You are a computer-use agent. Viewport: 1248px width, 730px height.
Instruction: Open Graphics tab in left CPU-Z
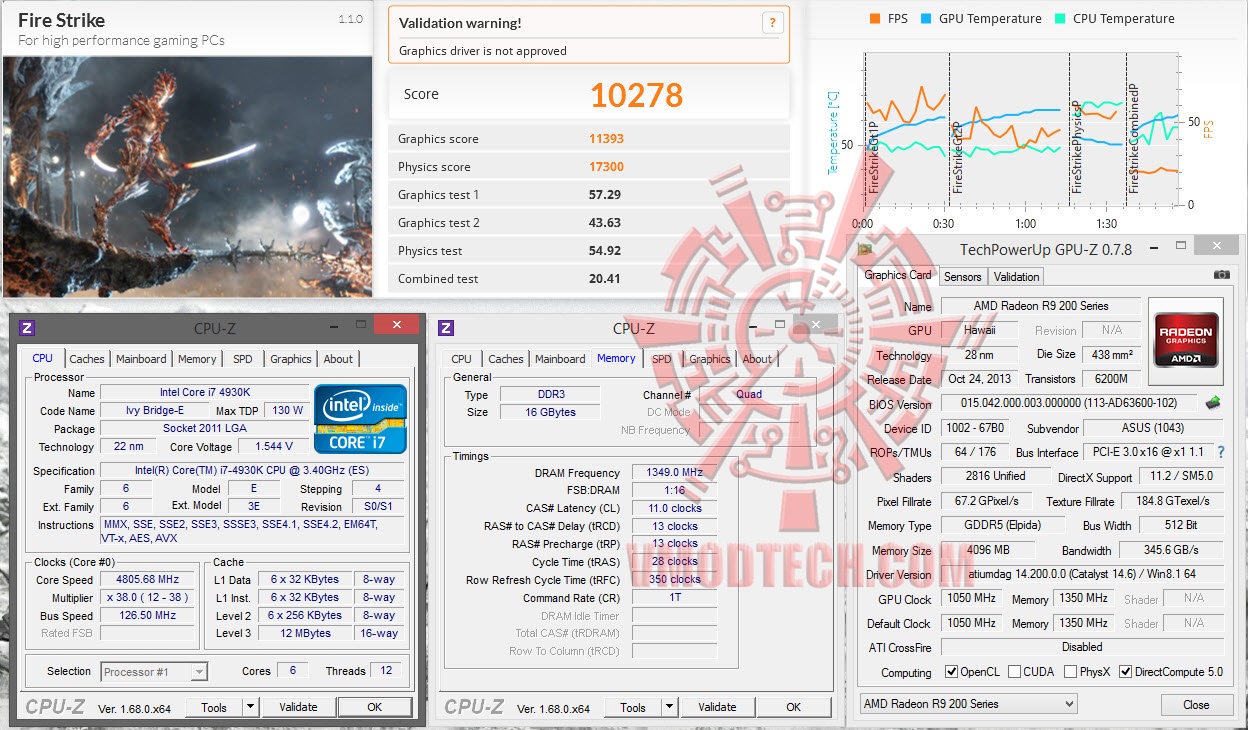click(x=291, y=359)
